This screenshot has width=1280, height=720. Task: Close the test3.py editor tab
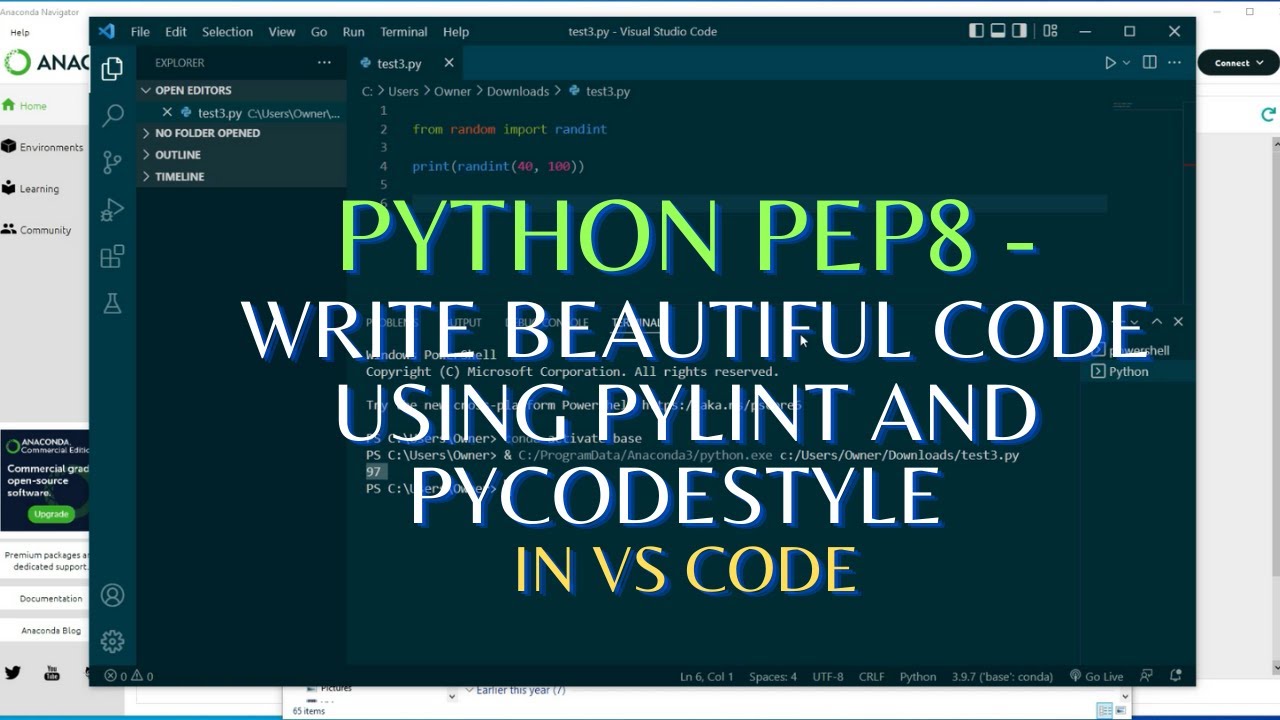[449, 63]
